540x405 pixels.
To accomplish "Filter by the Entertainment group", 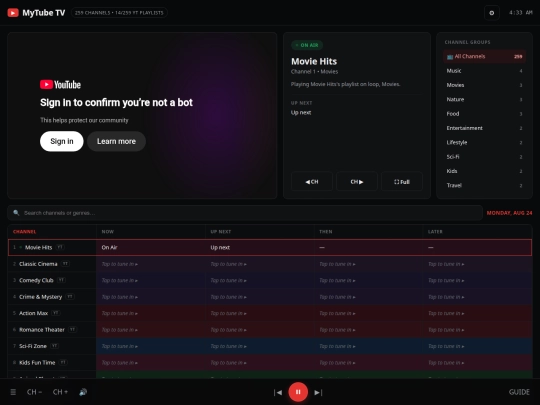I will tap(484, 128).
